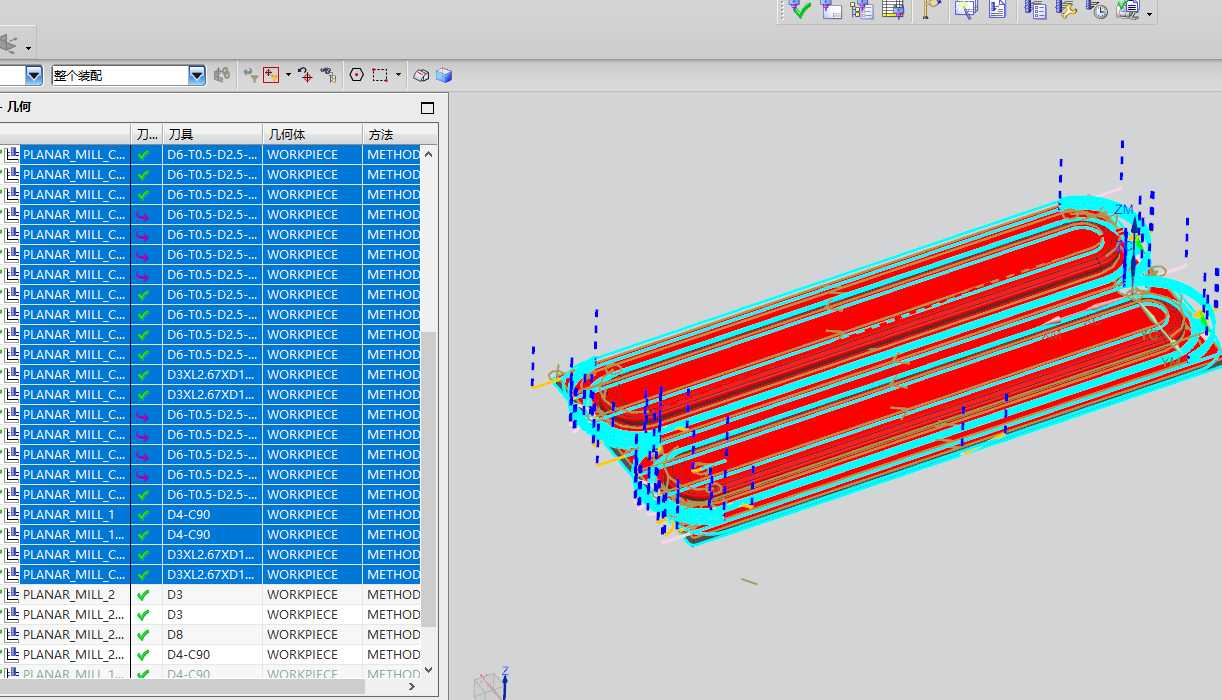1222x700 pixels.
Task: Open the leftmost selection filter dropdown
Action: click(x=34, y=75)
